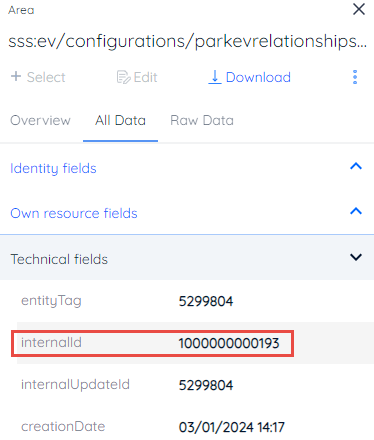Click the Technical fields section title

pyautogui.click(x=59, y=259)
